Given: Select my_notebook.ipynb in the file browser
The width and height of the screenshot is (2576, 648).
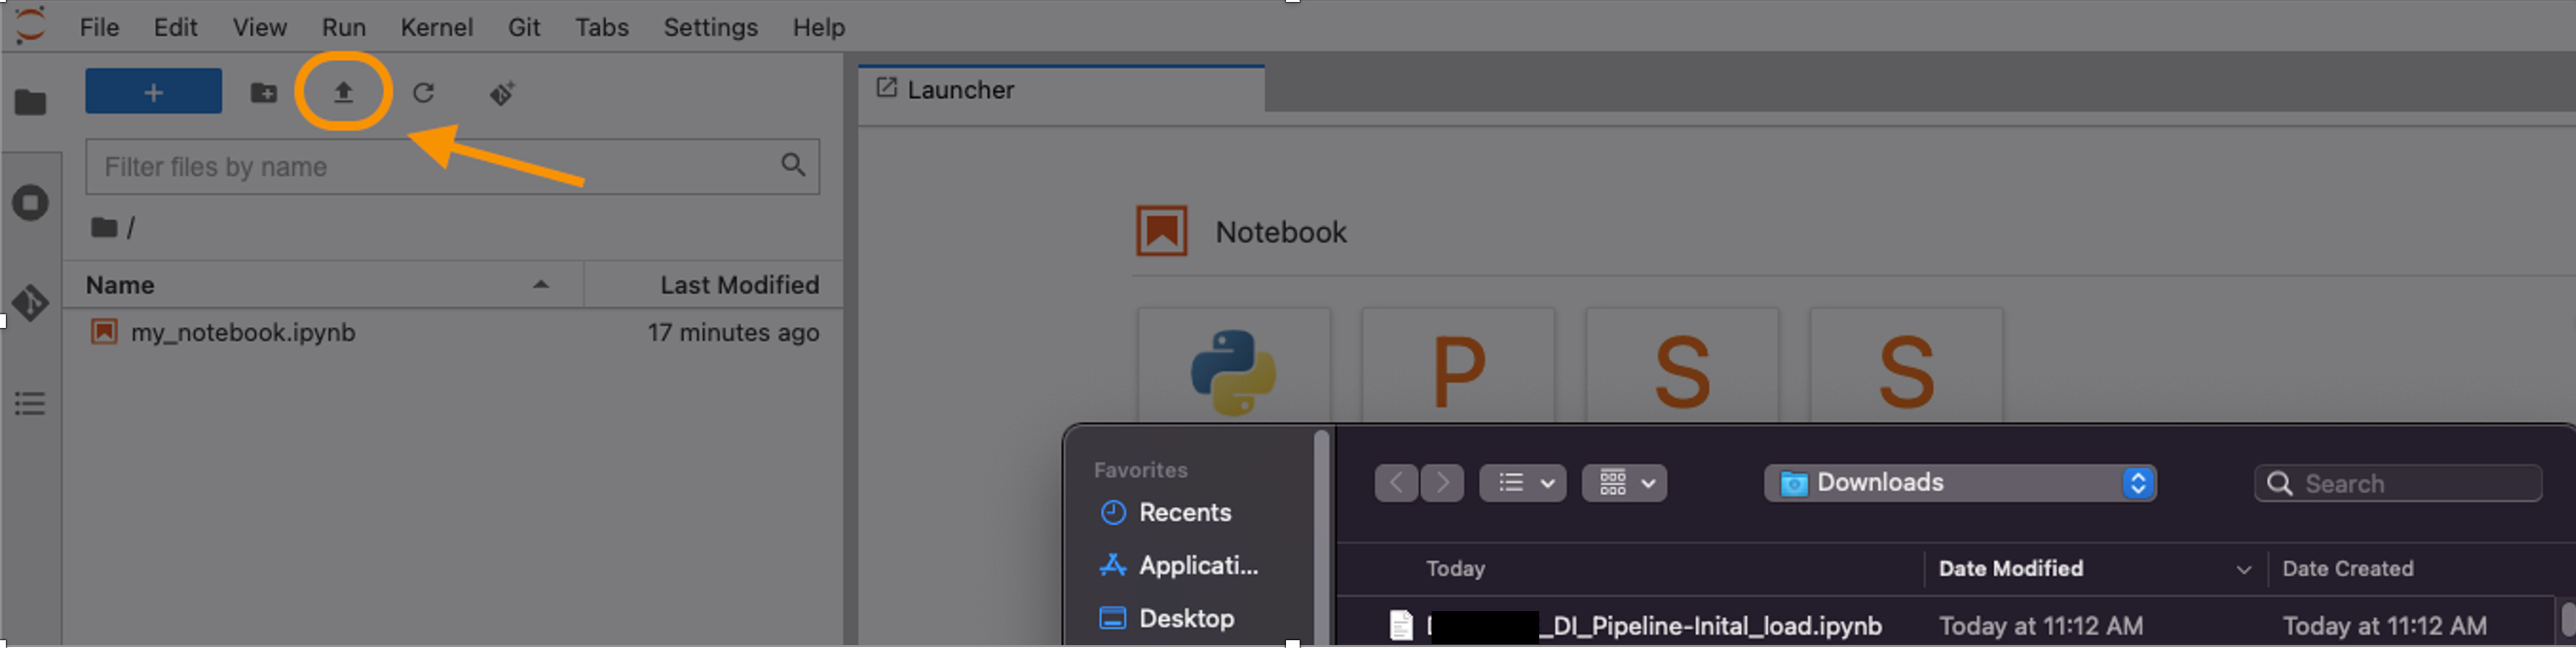Looking at the screenshot, I should 453,332.
